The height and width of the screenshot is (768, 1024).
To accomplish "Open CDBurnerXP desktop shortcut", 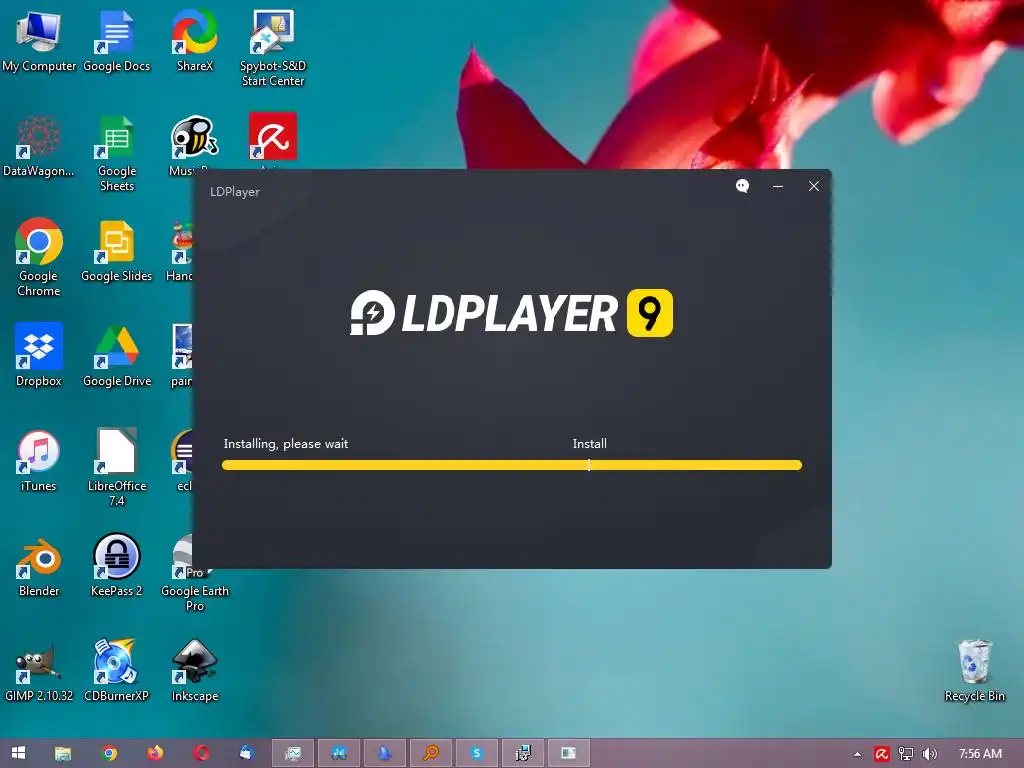I will click(x=116, y=671).
